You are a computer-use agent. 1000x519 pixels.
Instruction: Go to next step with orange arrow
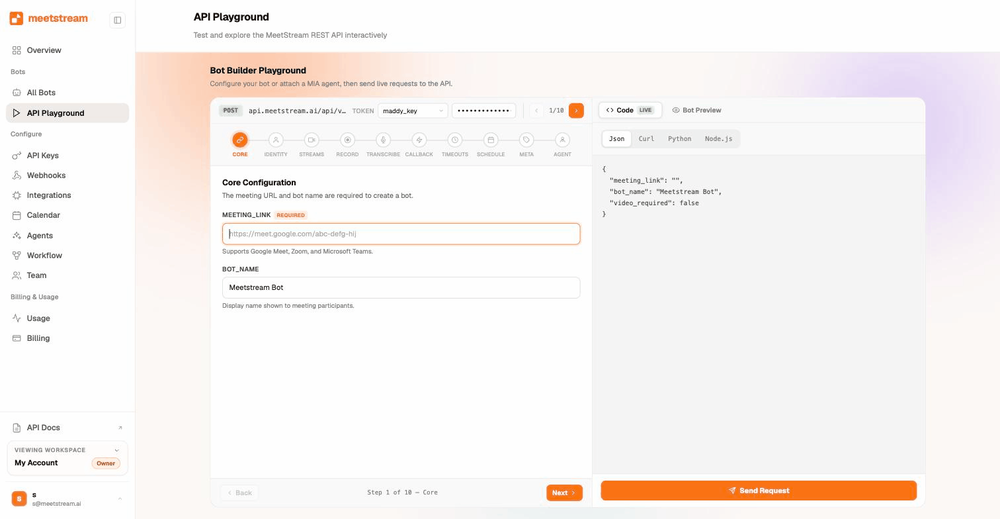click(x=576, y=111)
